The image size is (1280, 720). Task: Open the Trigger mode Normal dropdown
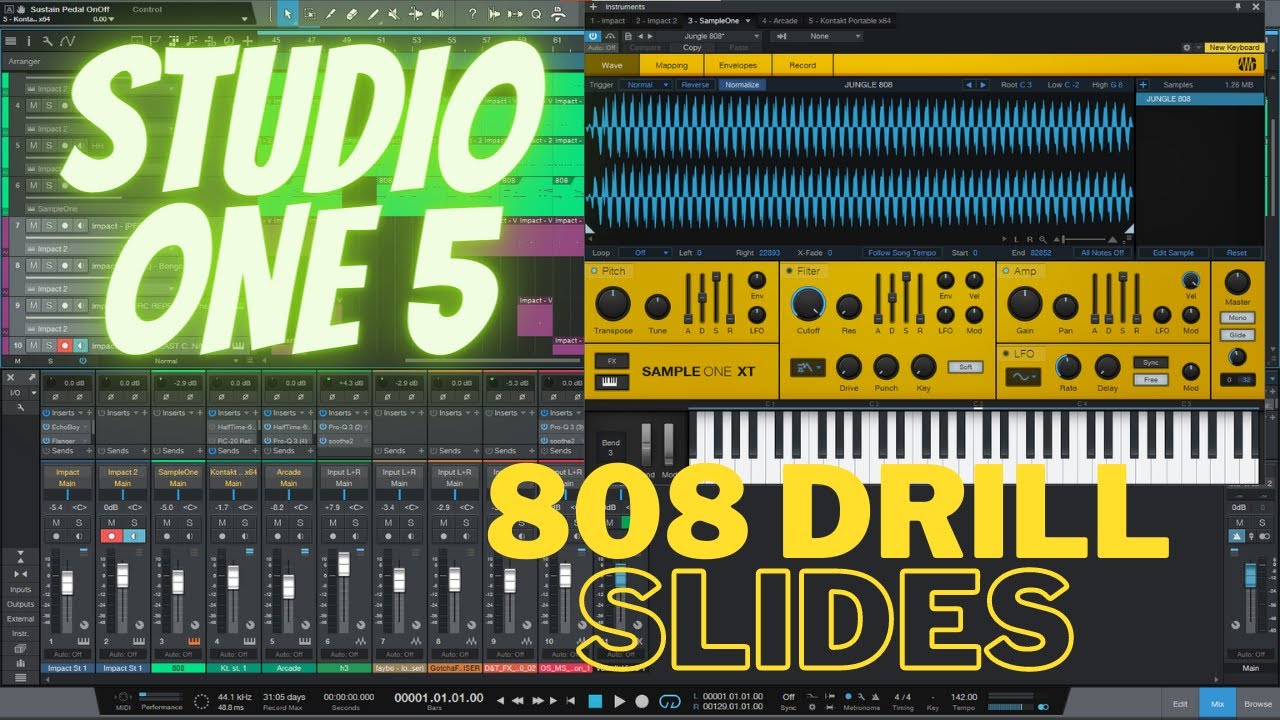(x=645, y=85)
